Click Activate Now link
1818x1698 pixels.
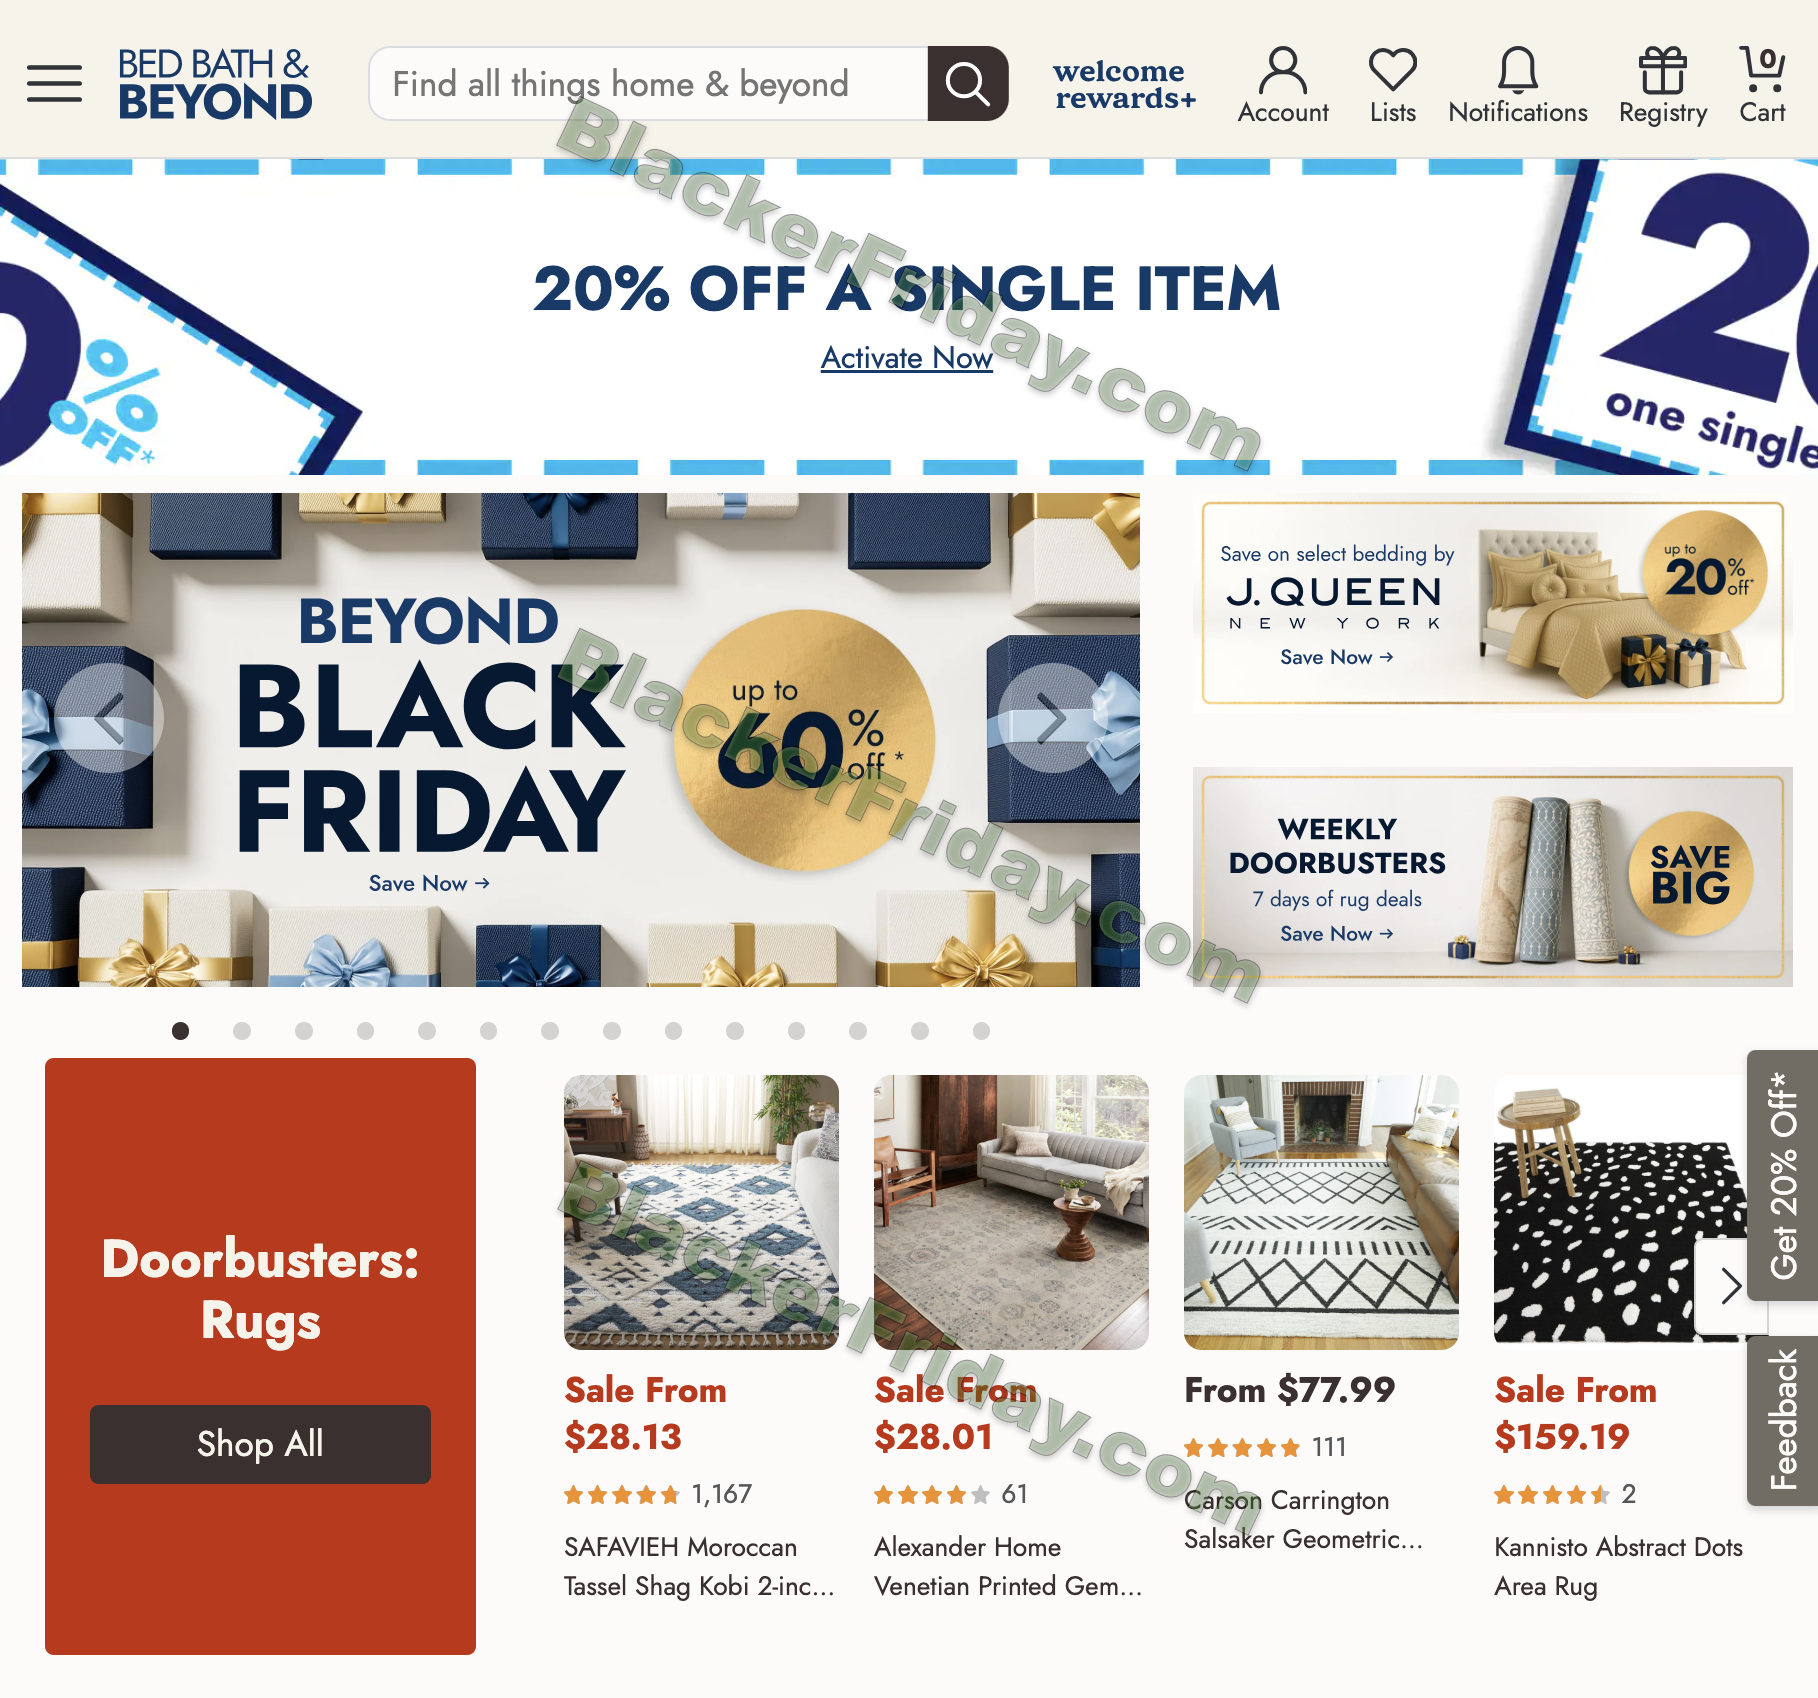pyautogui.click(x=906, y=358)
